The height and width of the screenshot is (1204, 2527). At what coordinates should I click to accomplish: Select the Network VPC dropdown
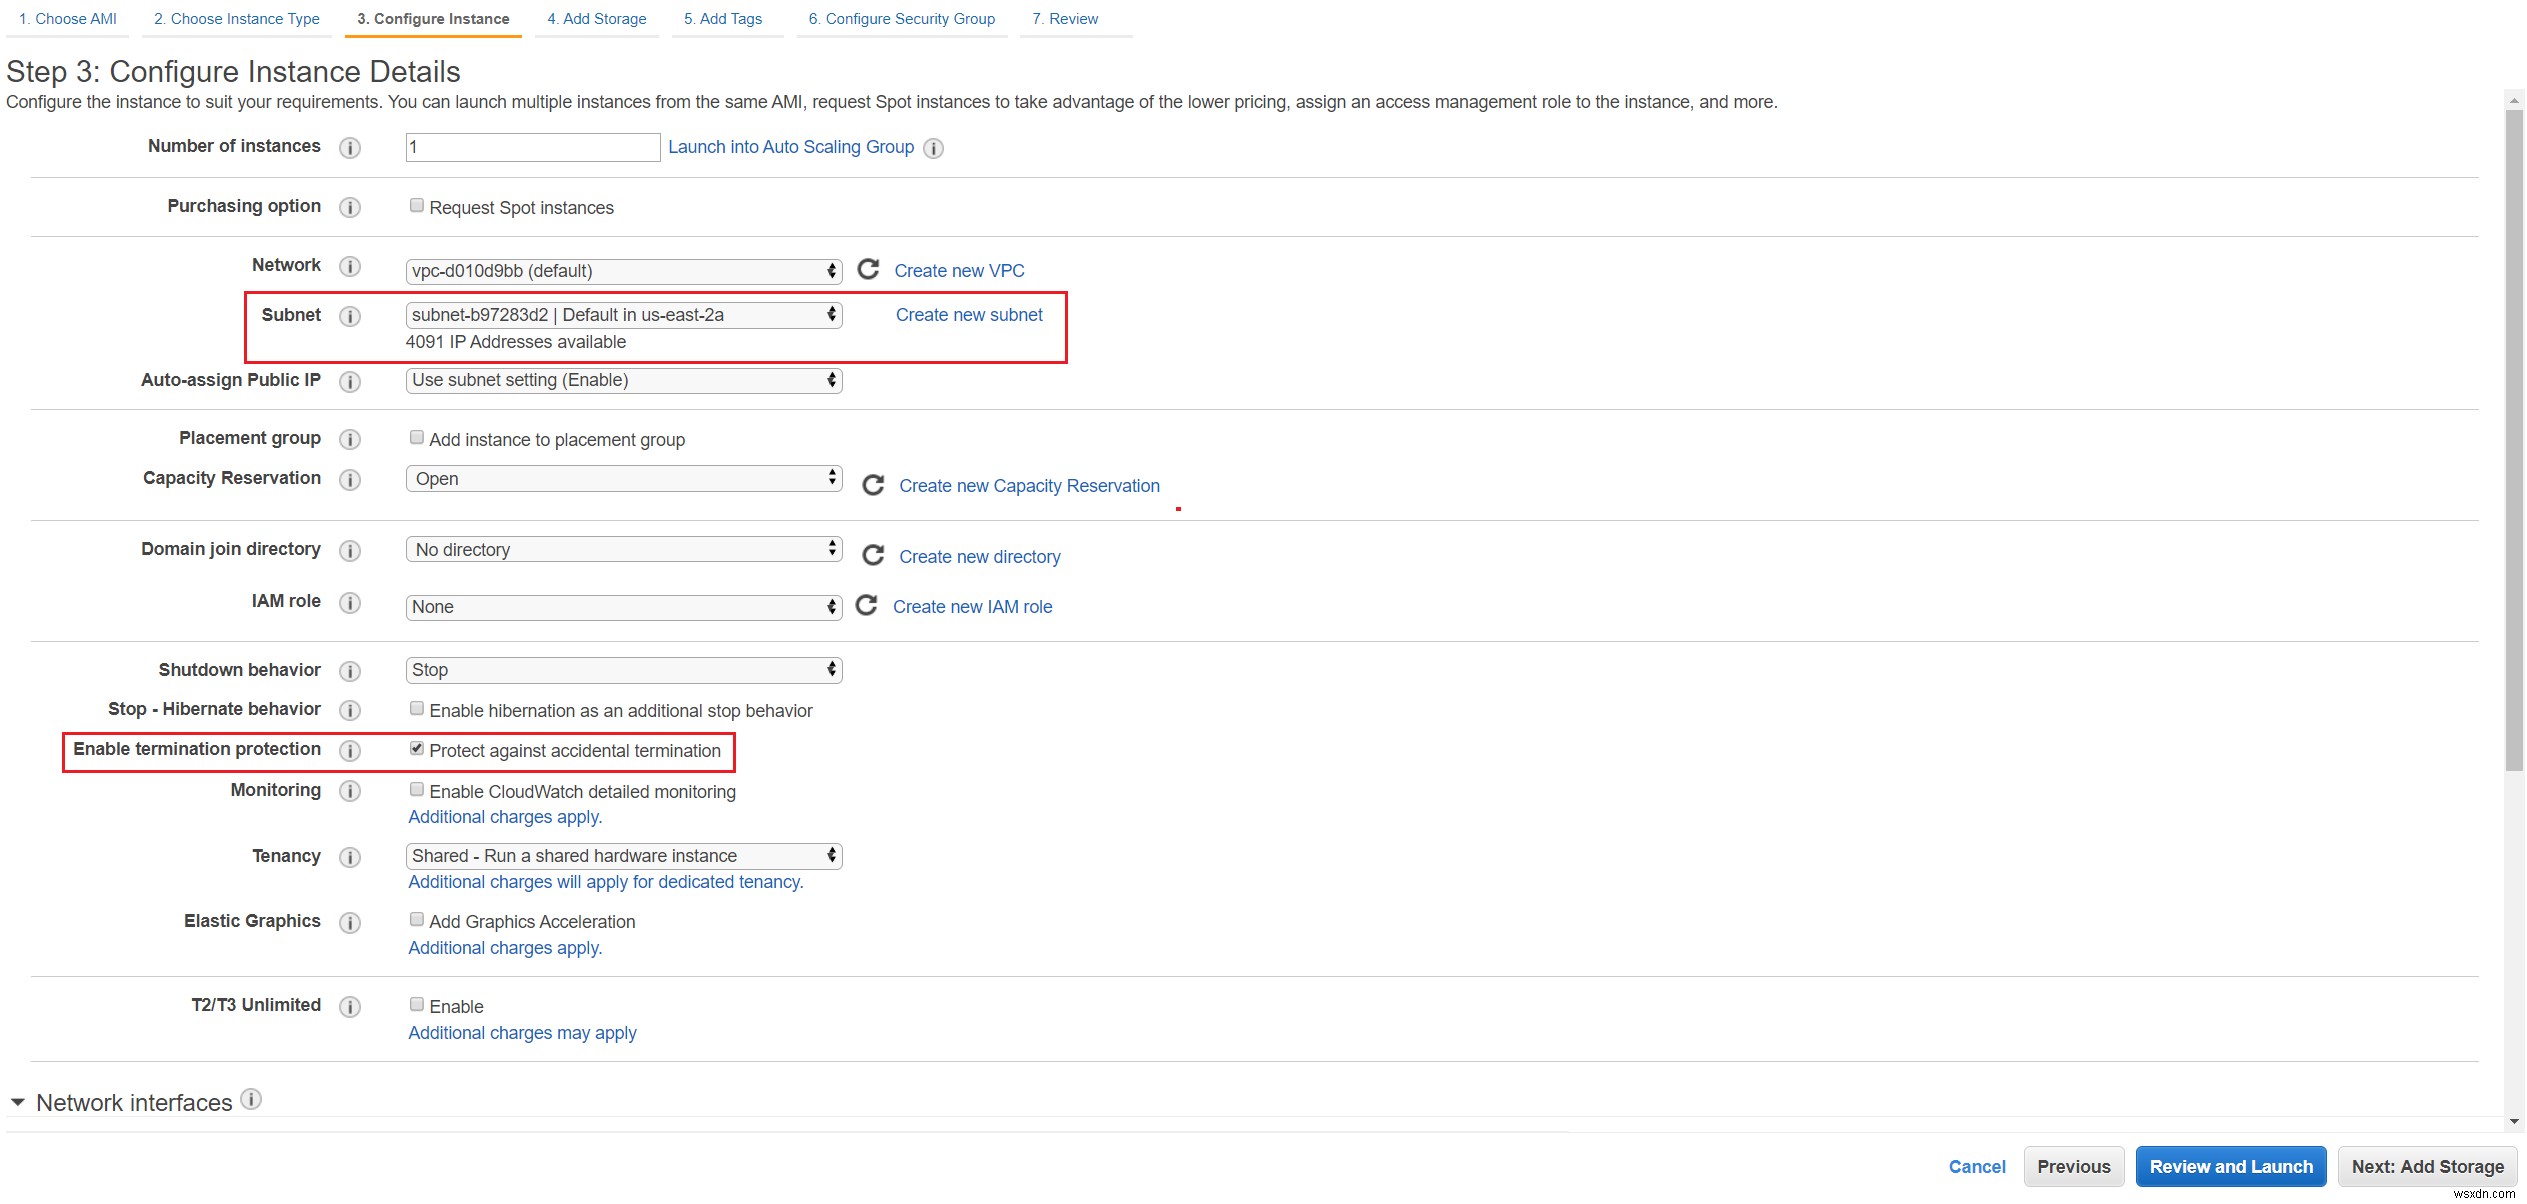(622, 269)
